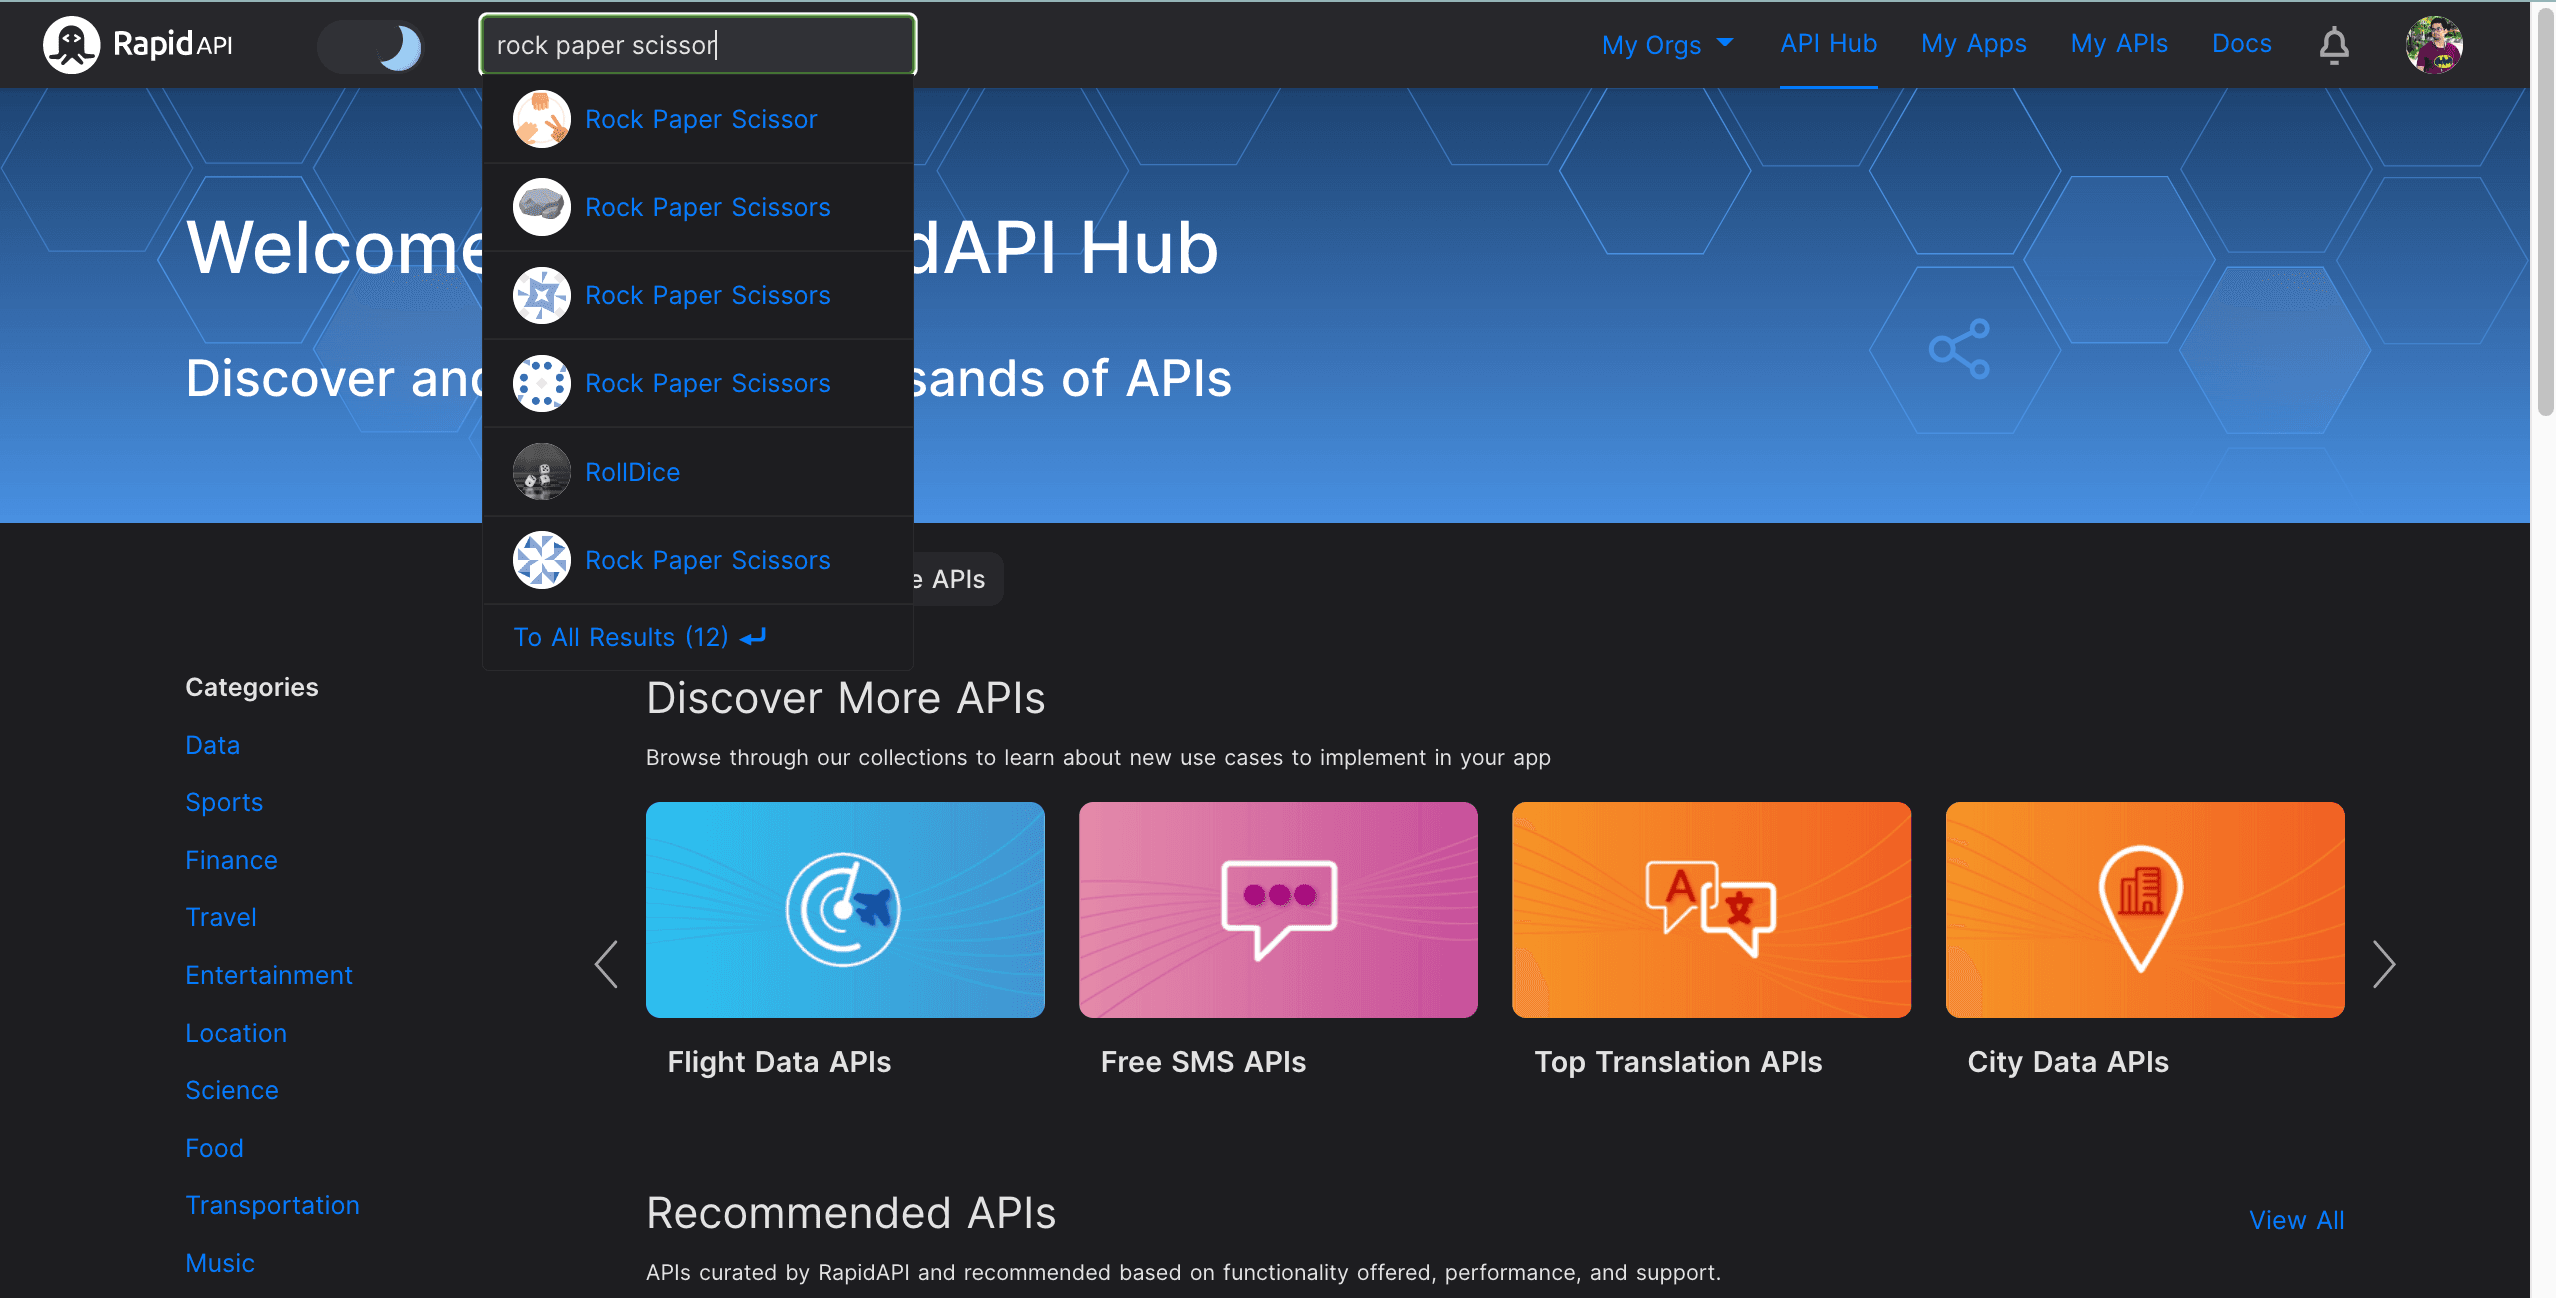
Task: Click the Recommended APIs heading
Action: coord(851,1213)
